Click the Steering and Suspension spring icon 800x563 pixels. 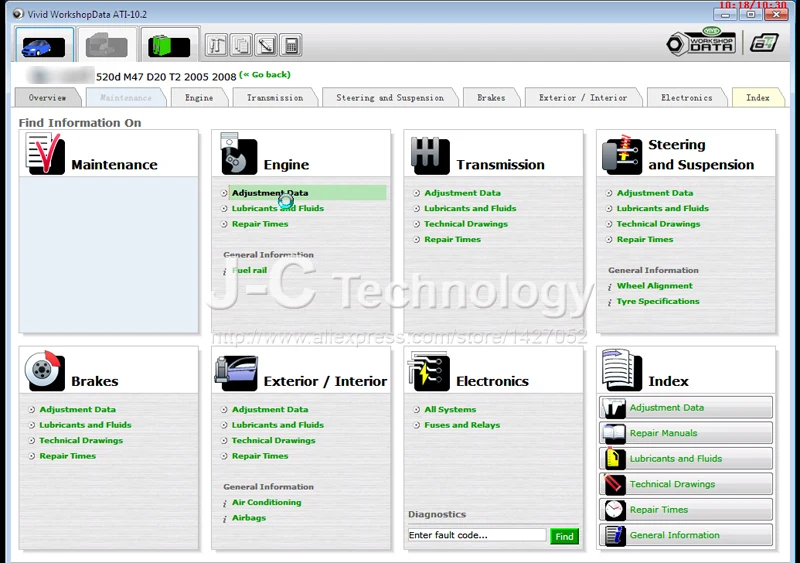[621, 155]
